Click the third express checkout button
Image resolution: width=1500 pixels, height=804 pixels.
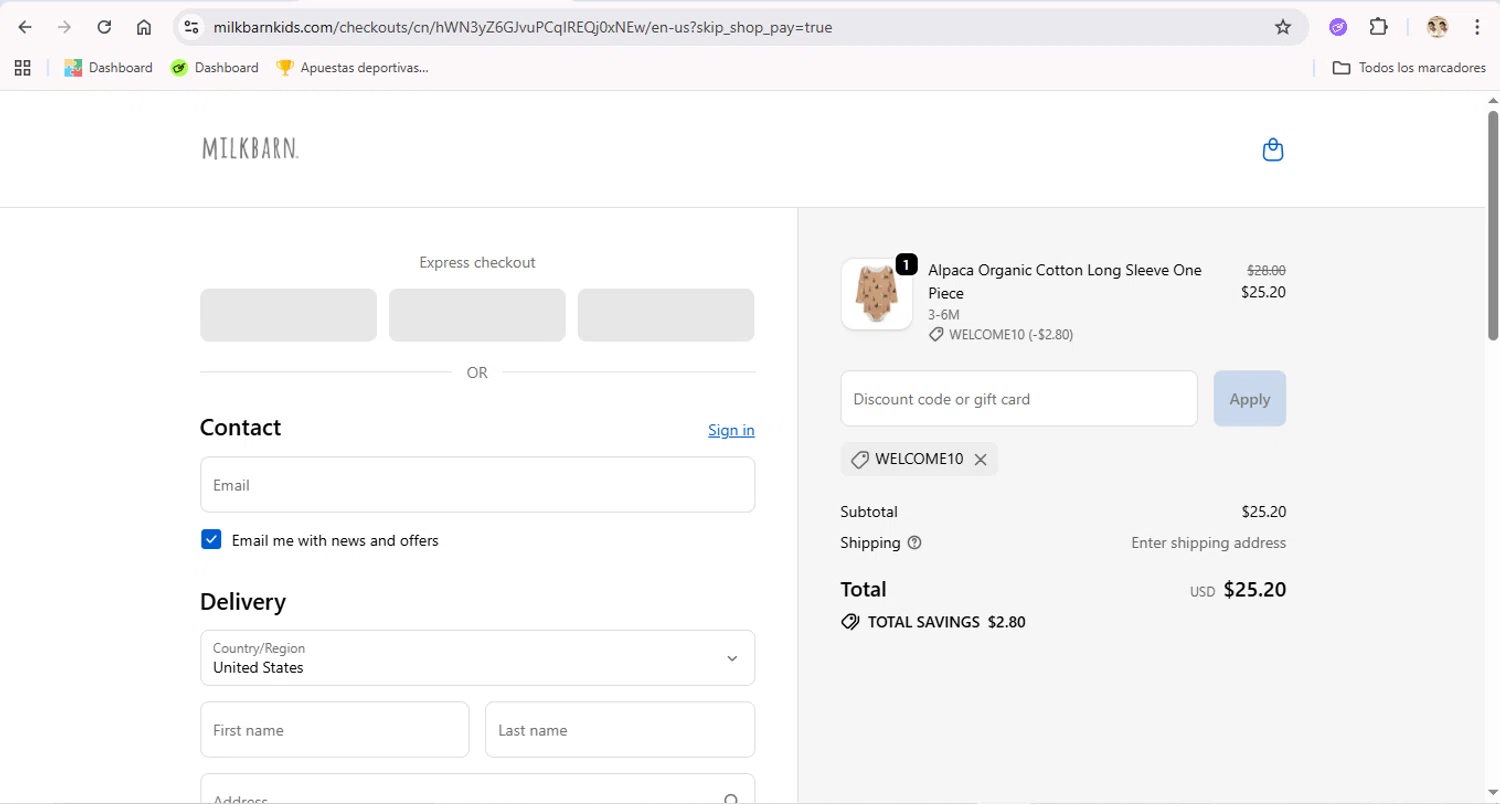point(666,315)
